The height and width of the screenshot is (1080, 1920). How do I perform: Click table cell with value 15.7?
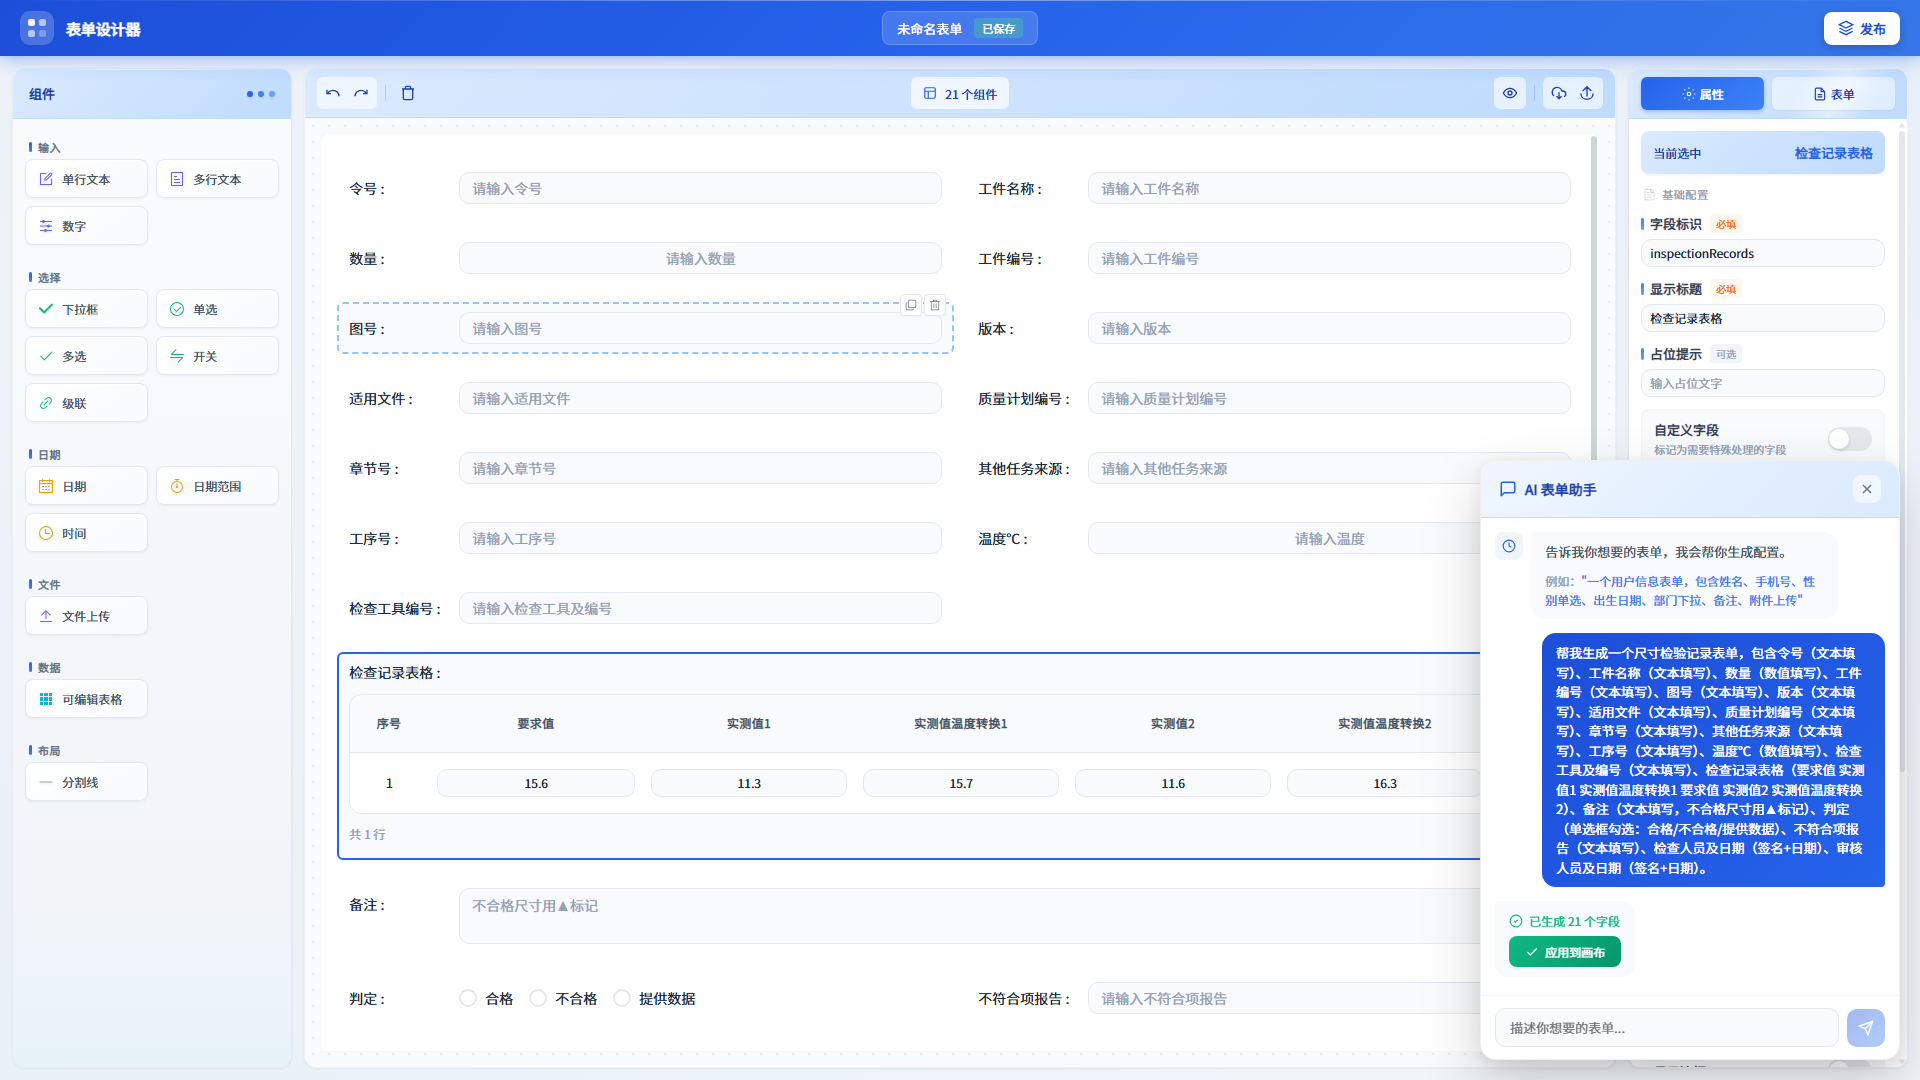[x=961, y=783]
